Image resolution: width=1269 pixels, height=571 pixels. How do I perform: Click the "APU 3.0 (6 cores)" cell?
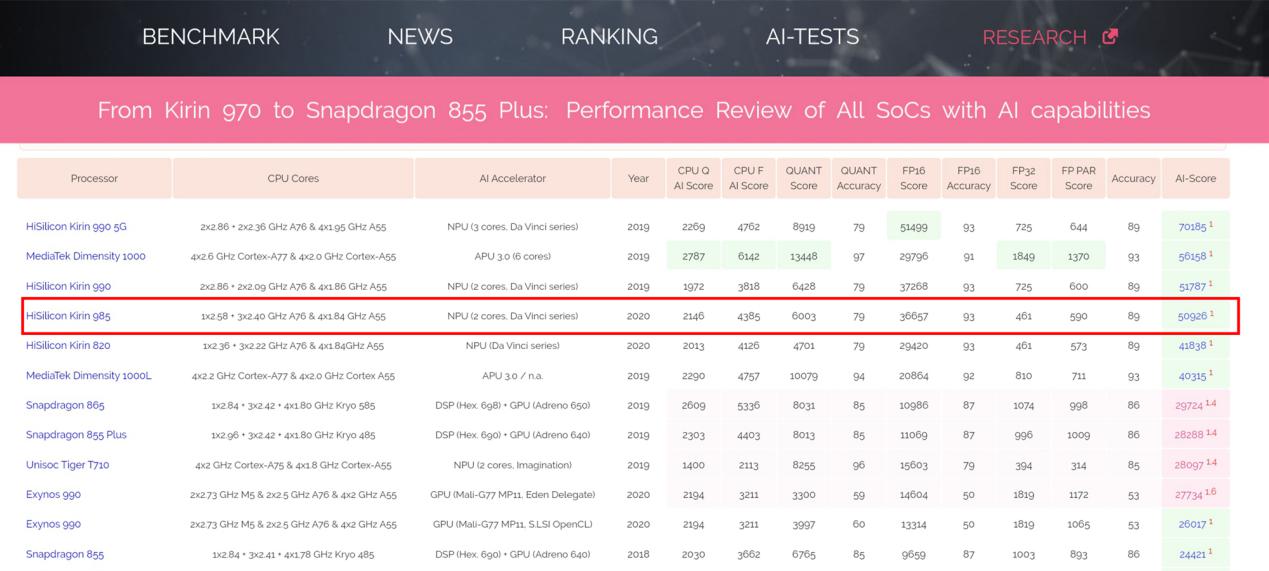(512, 256)
